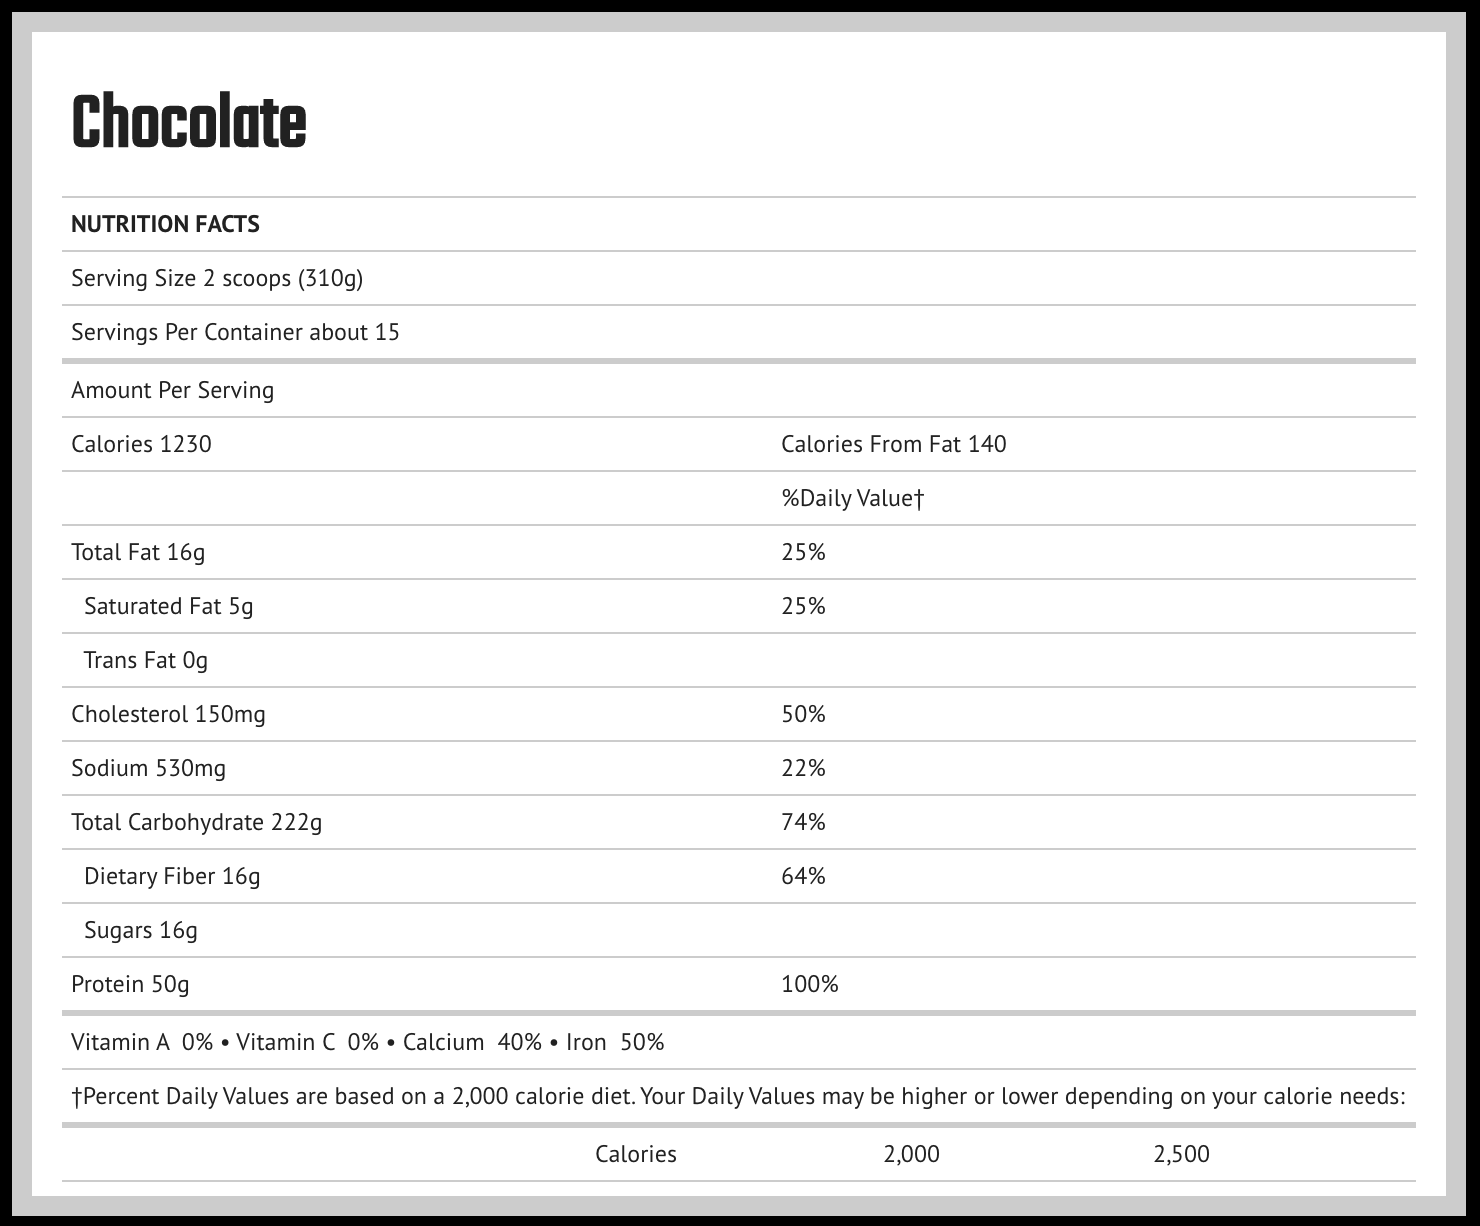The image size is (1480, 1226).
Task: Click the 22% value for Sodium
Action: click(803, 768)
